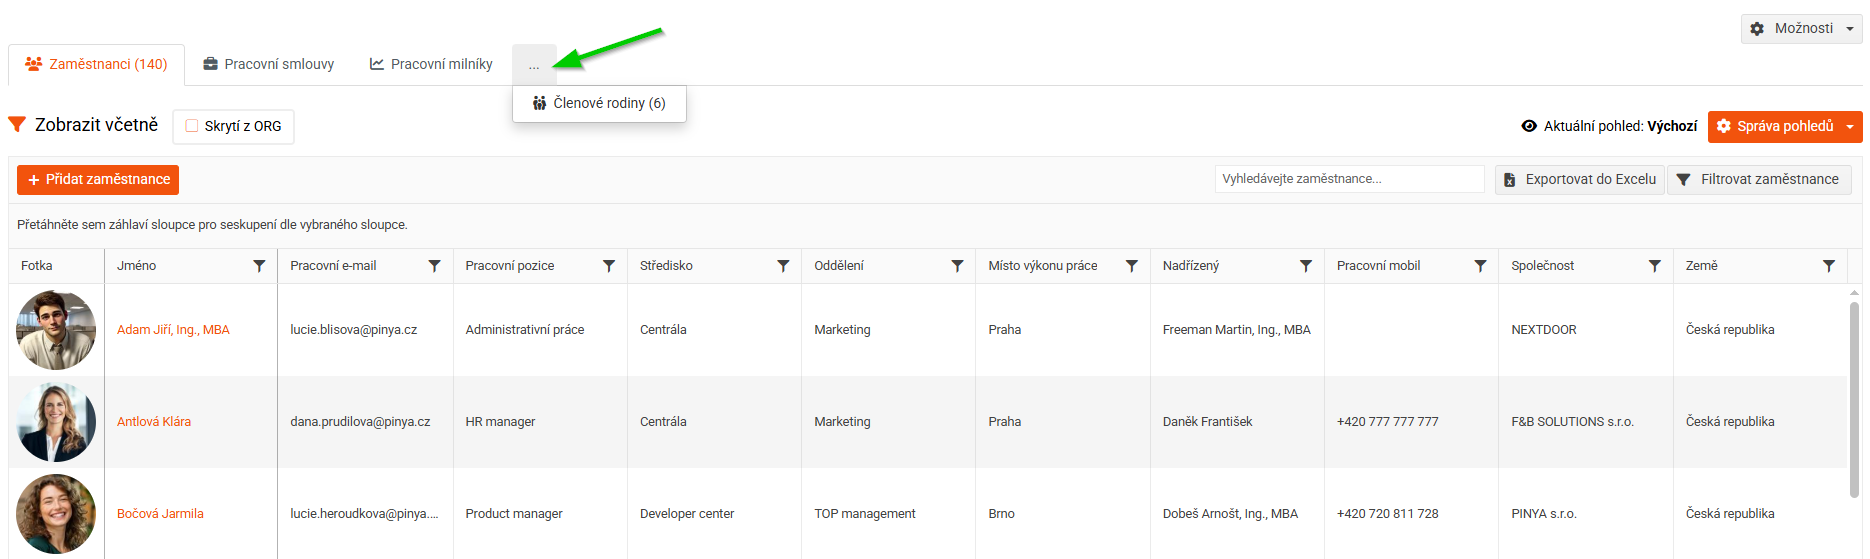Open the Správa pohledů dropdown arrow
The image size is (1870, 559).
click(x=1849, y=127)
